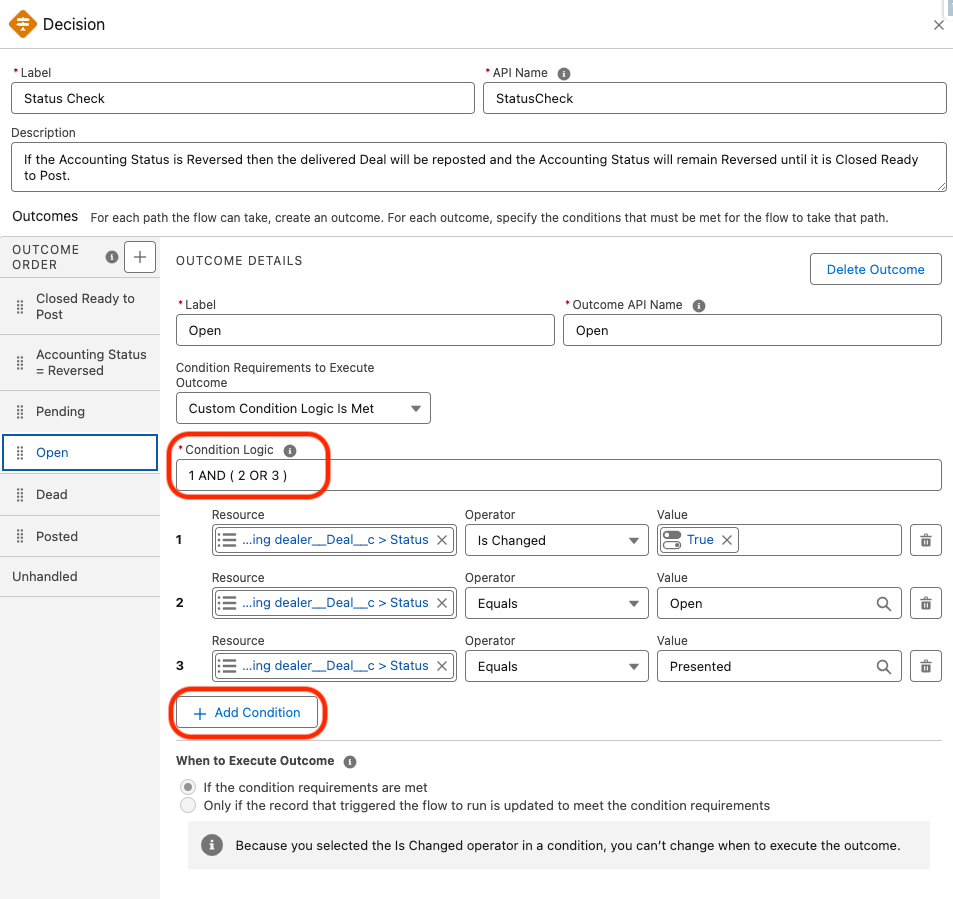Click the When to Execute Outcome info icon

click(350, 762)
